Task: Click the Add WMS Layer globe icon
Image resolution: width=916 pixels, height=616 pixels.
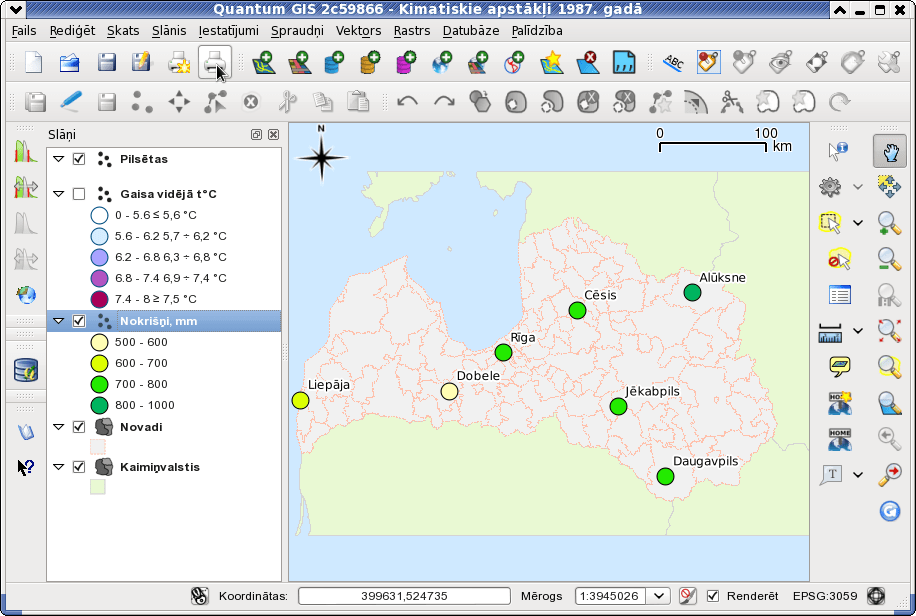Action: [x=442, y=62]
